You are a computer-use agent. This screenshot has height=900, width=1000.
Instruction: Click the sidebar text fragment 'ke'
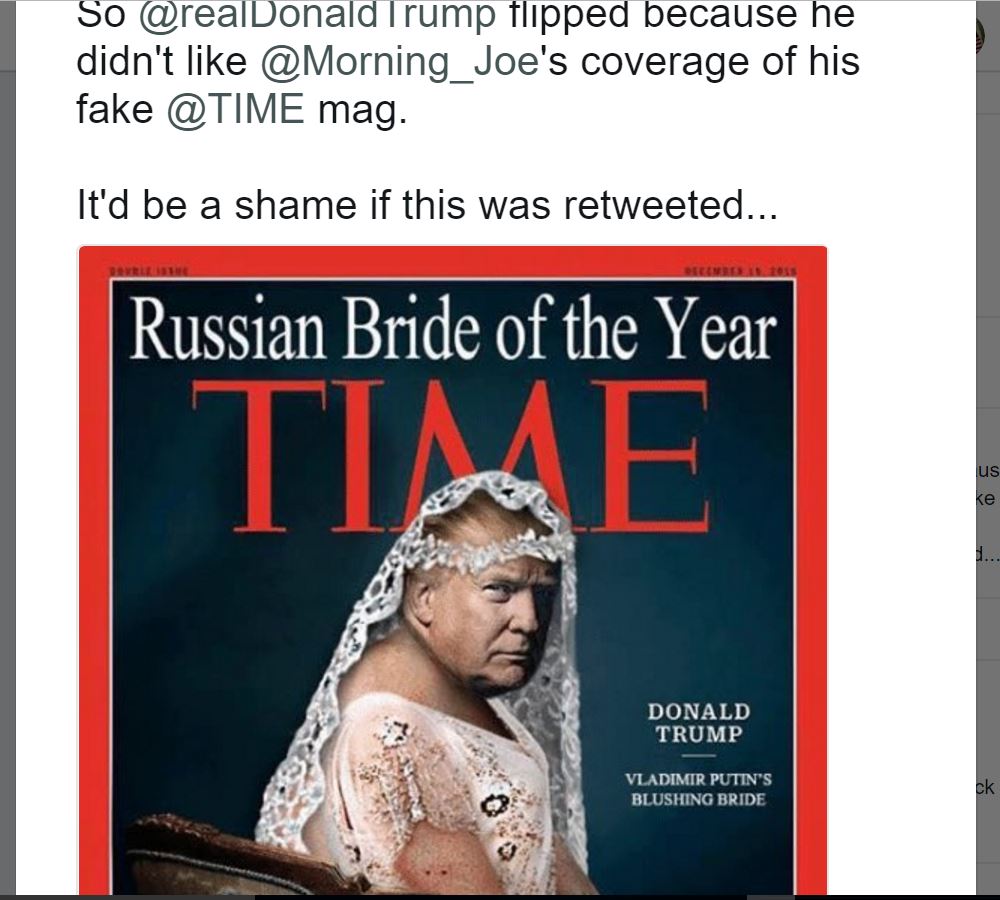(985, 498)
